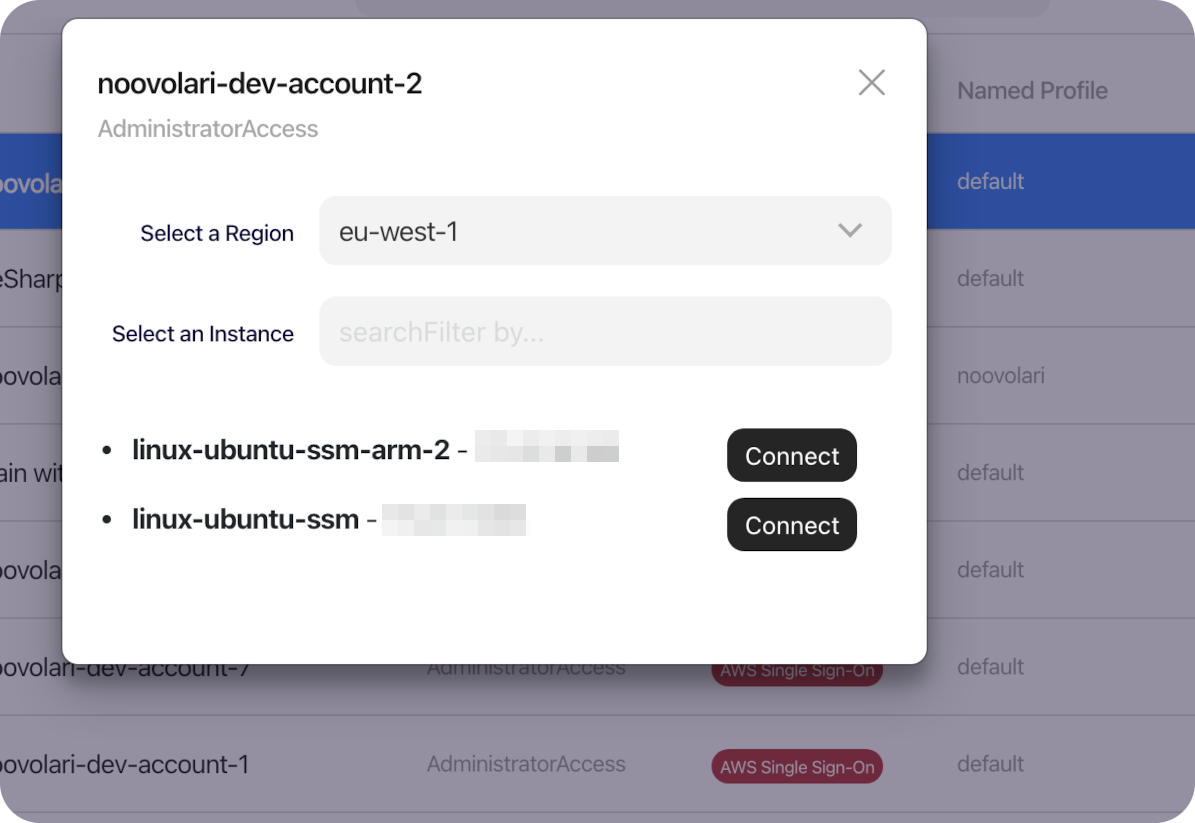Click the 'AdministratorAccess' subtitle in the dialog
This screenshot has width=1195, height=823.
(208, 129)
